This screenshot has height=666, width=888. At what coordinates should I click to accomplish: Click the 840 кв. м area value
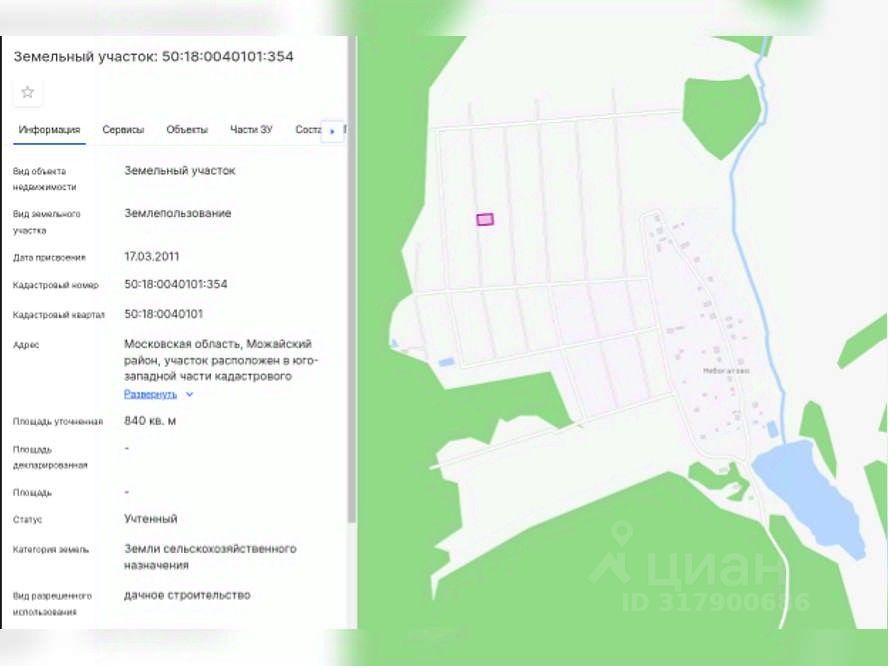(x=150, y=421)
